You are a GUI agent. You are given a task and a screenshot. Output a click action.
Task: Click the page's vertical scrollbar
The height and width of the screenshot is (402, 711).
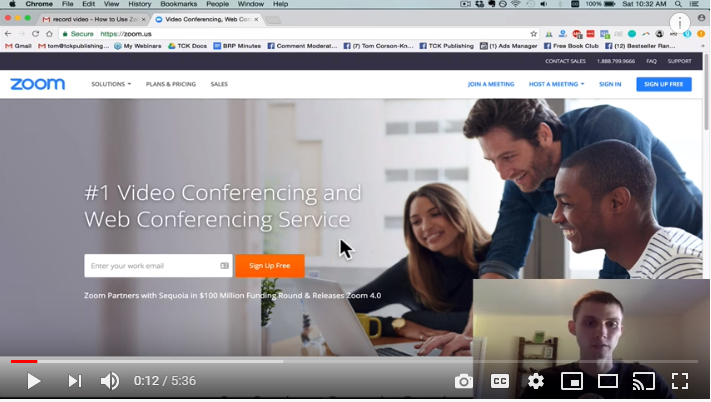706,91
